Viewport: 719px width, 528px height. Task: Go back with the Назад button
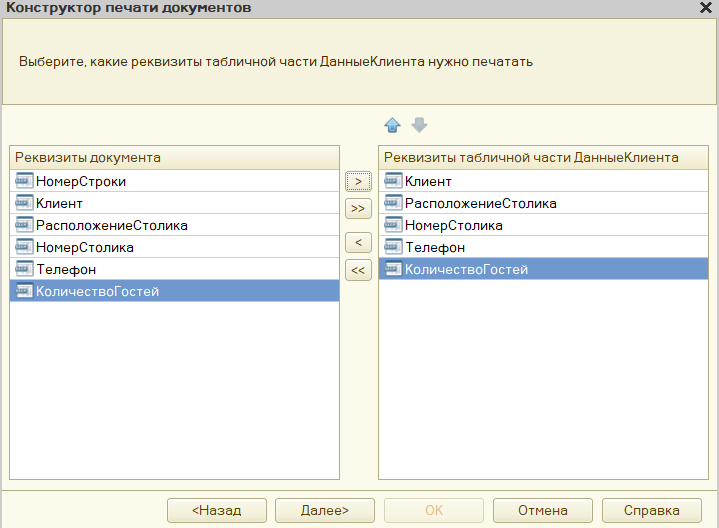(x=217, y=510)
